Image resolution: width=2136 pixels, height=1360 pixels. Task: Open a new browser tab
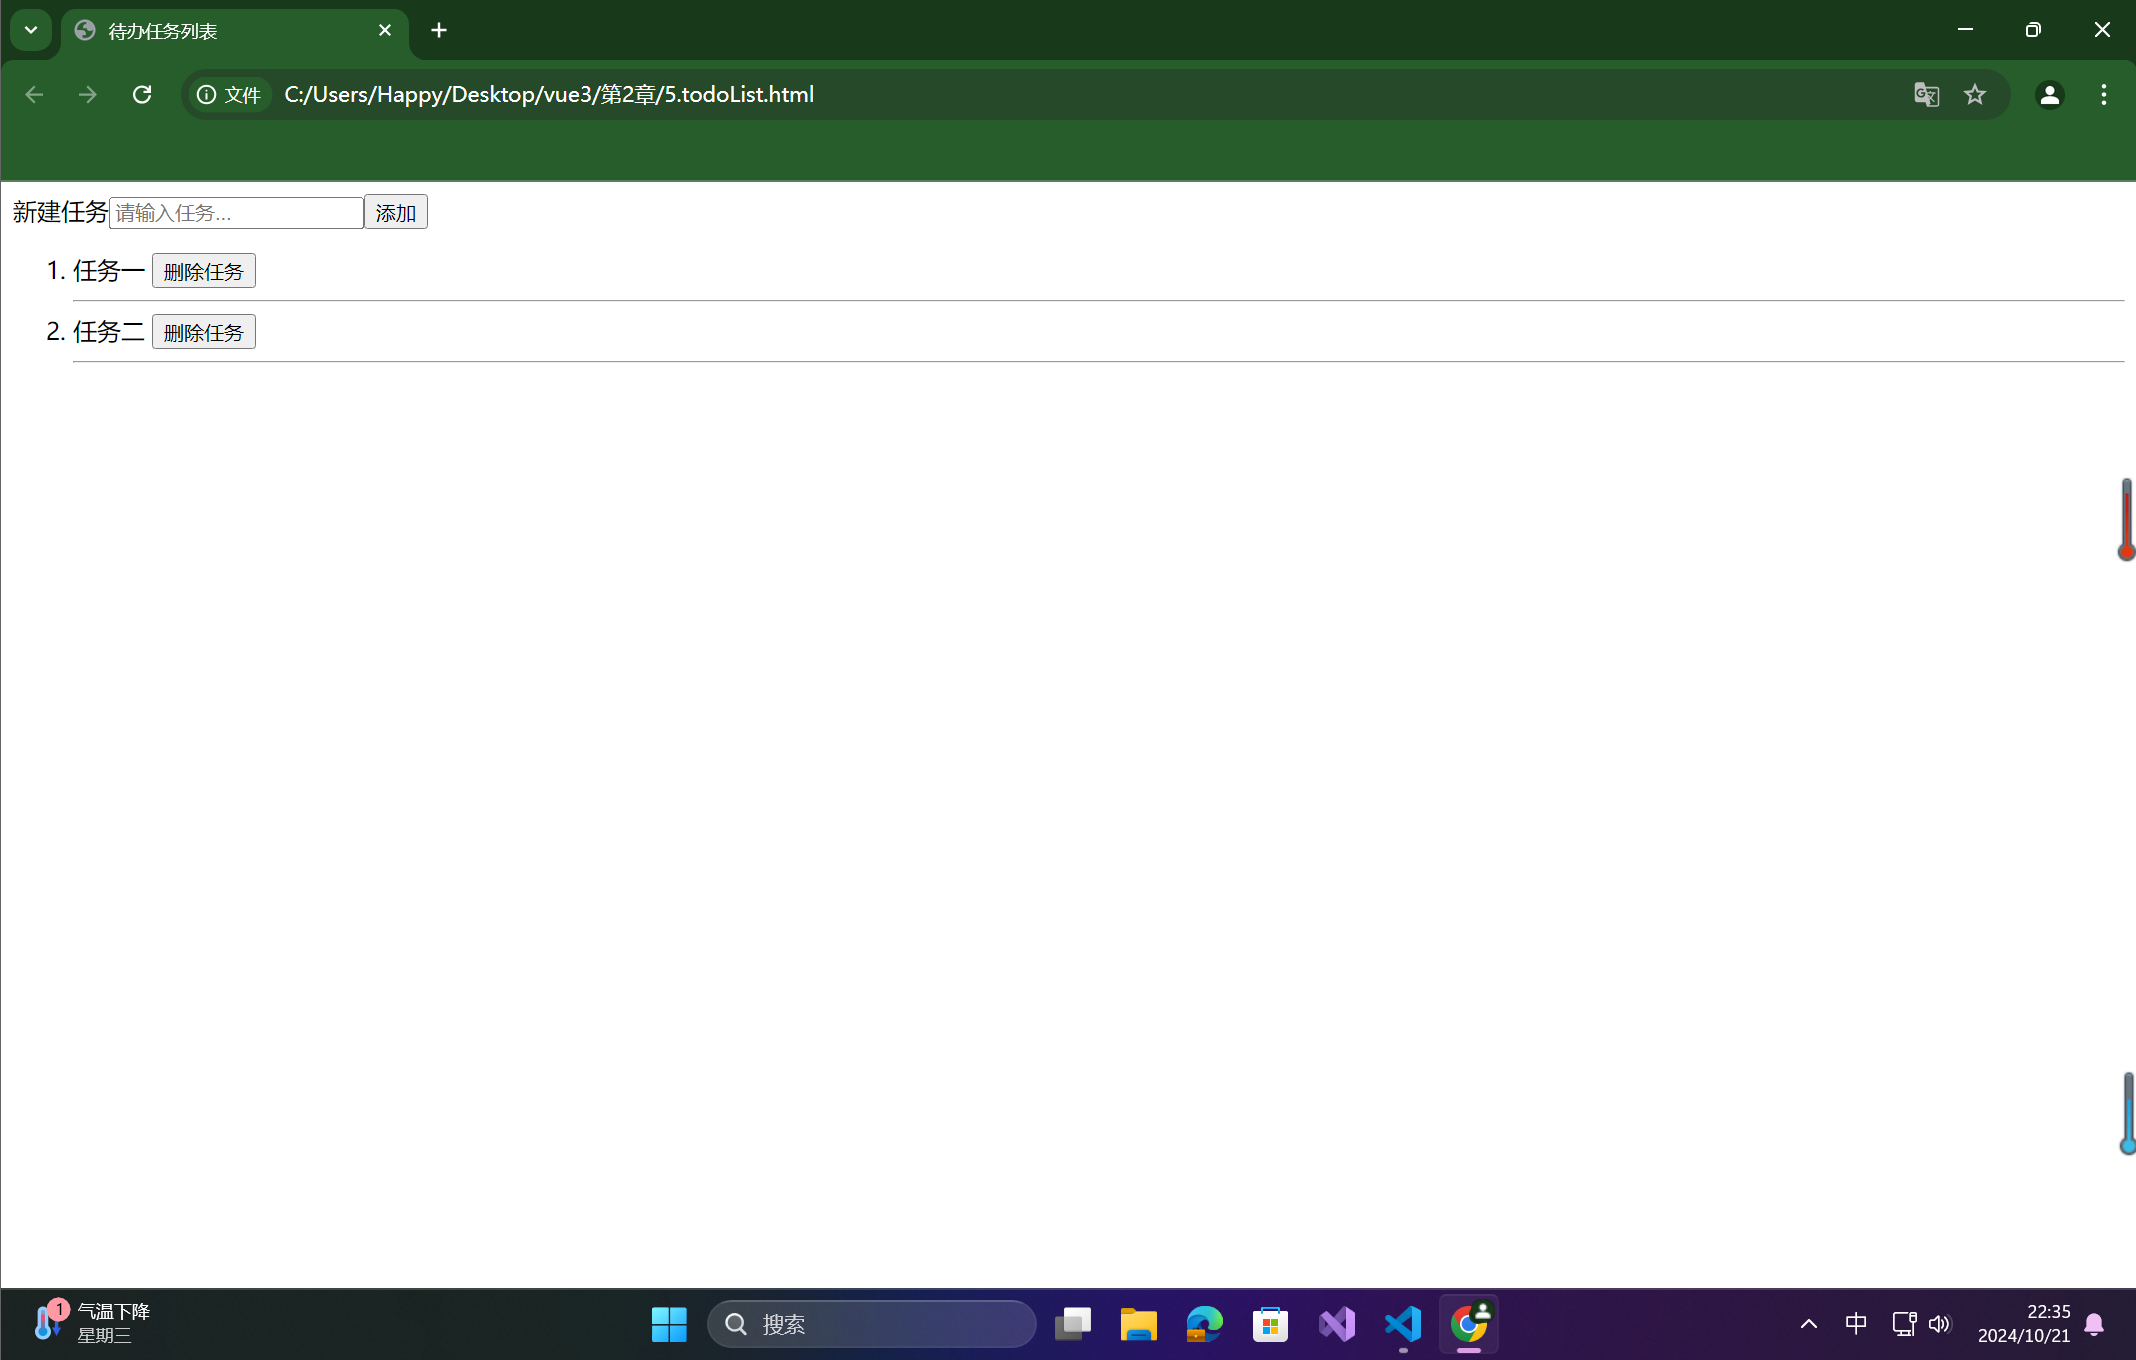[439, 31]
